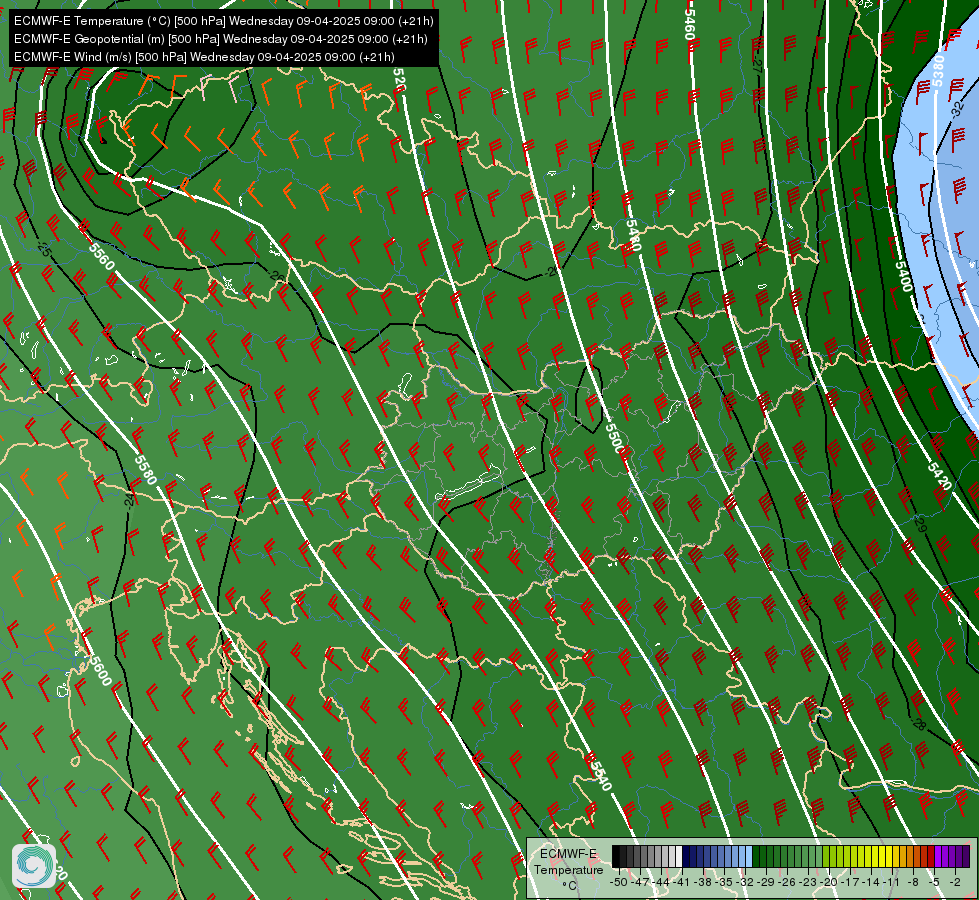Select the ECMWF-E Wind 500 hPa title line

click(204, 57)
